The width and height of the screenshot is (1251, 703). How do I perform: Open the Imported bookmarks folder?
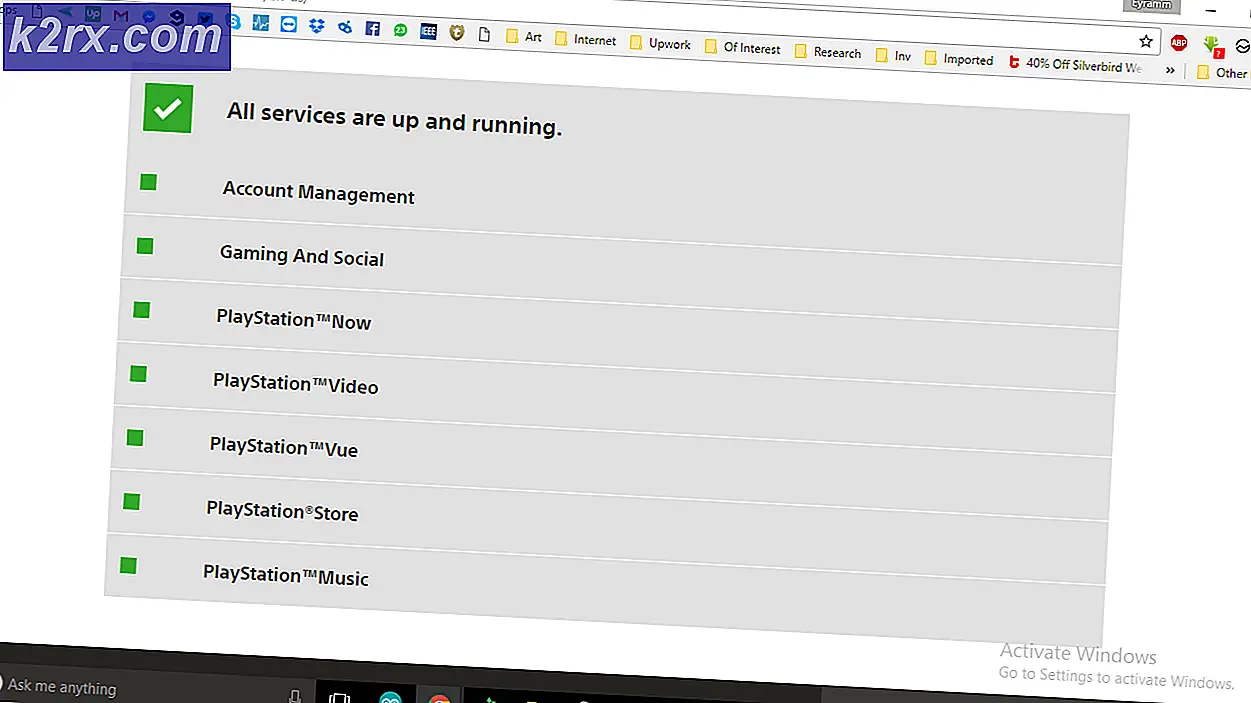(959, 59)
